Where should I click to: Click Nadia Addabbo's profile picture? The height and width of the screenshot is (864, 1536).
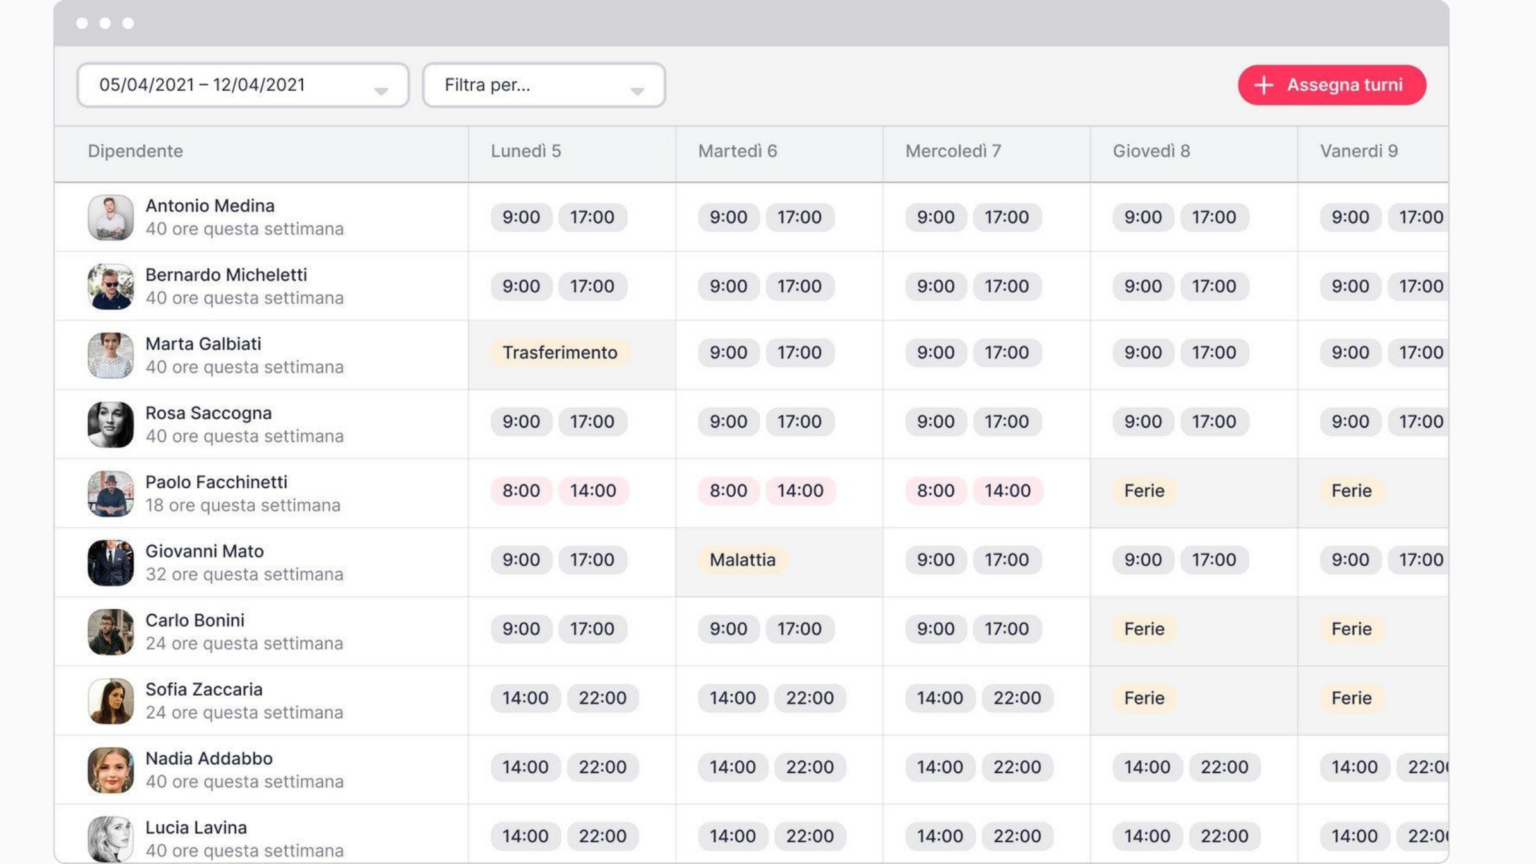(111, 769)
